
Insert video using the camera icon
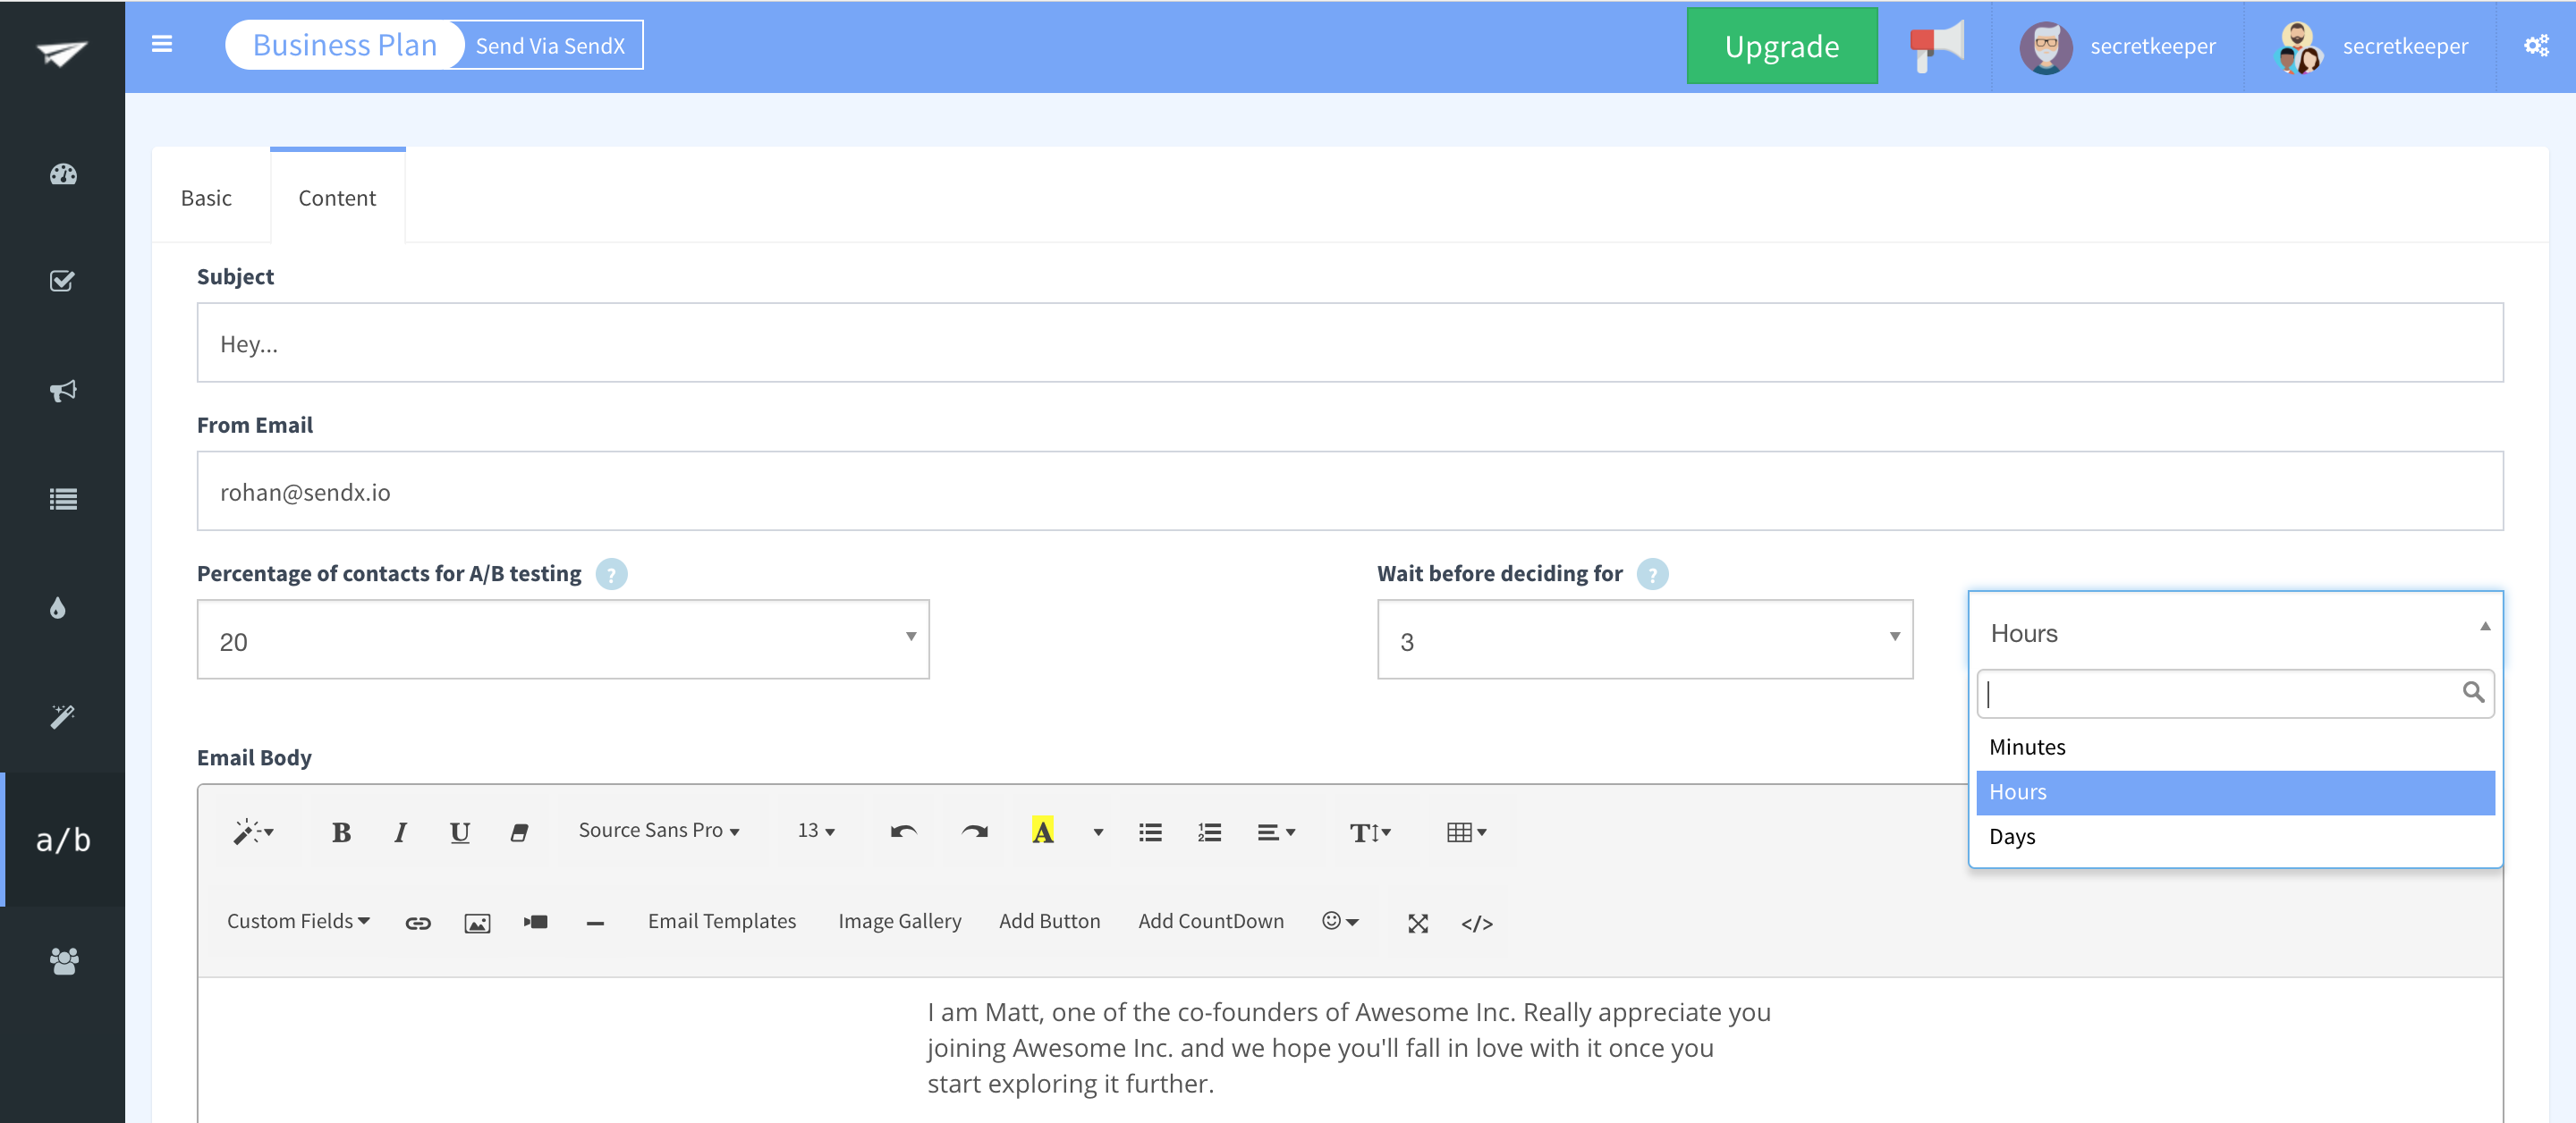[x=536, y=922]
